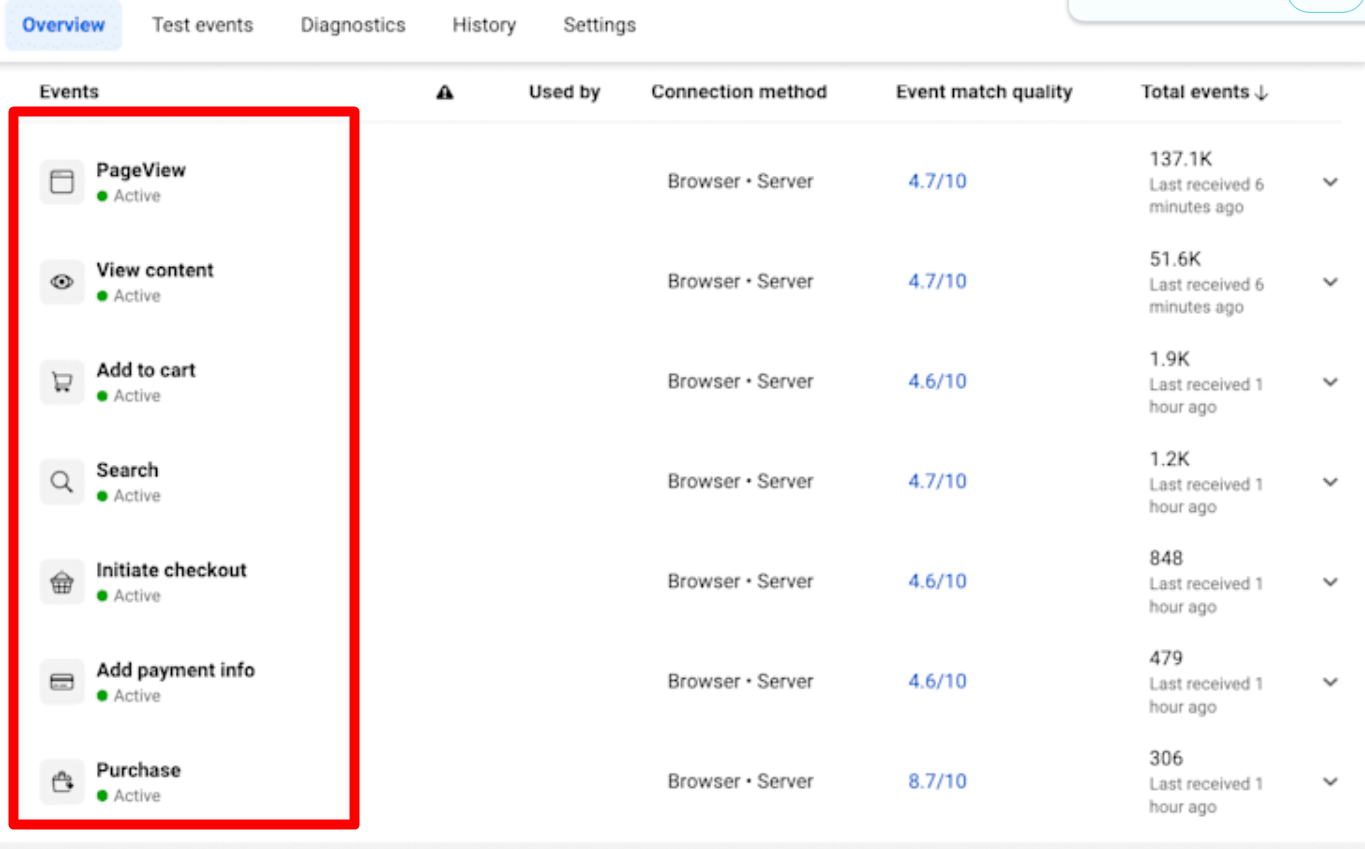Click the Add payment info card icon
Viewport: 1365px width, 849px height.
(62, 682)
